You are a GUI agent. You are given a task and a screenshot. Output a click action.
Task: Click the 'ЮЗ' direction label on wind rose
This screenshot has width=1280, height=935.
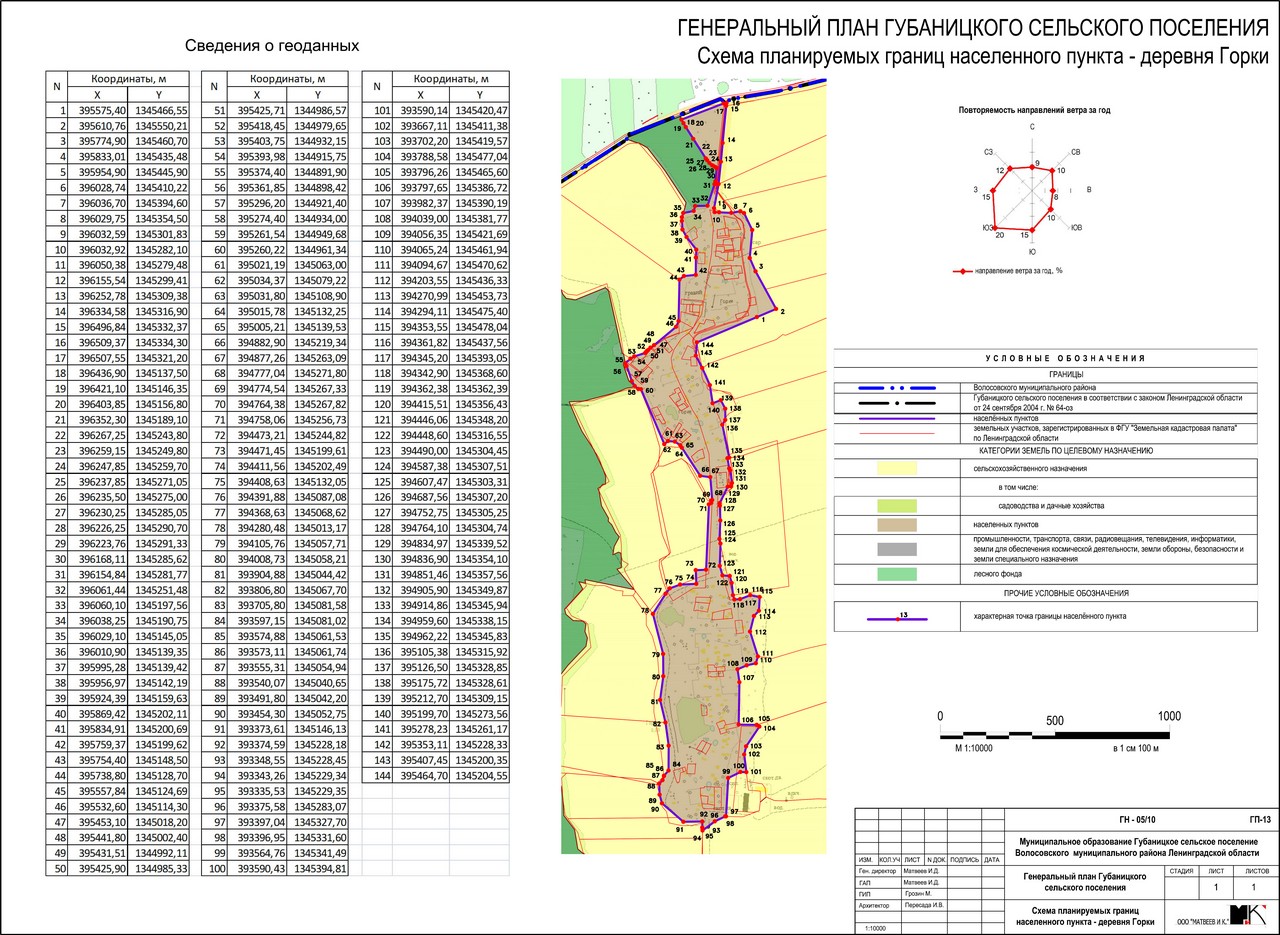pos(988,228)
